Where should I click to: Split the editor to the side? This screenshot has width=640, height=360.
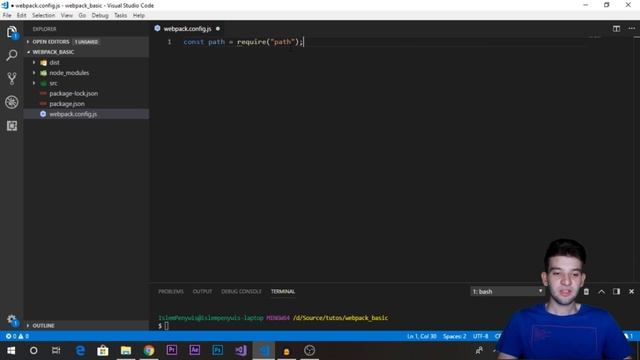616,29
